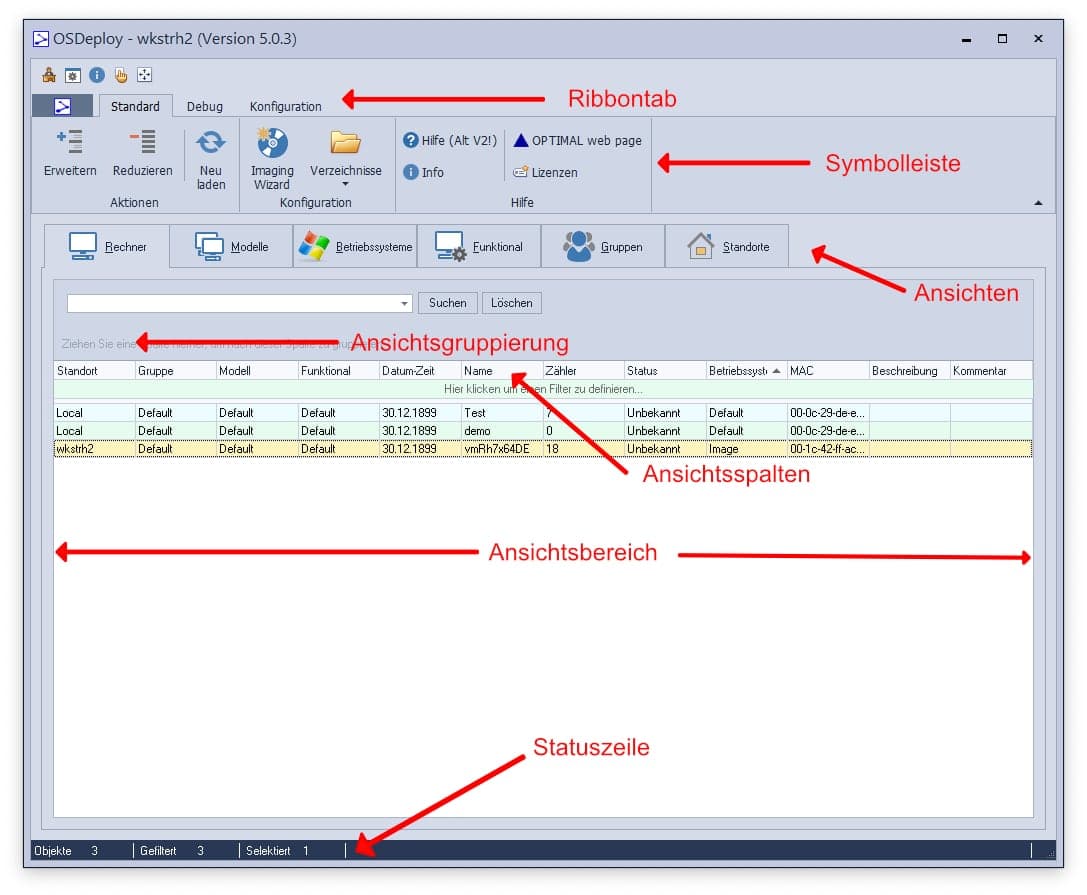Screen dimensions: 1087x895
Task: Sort by the MAC column header
Action: pos(826,371)
